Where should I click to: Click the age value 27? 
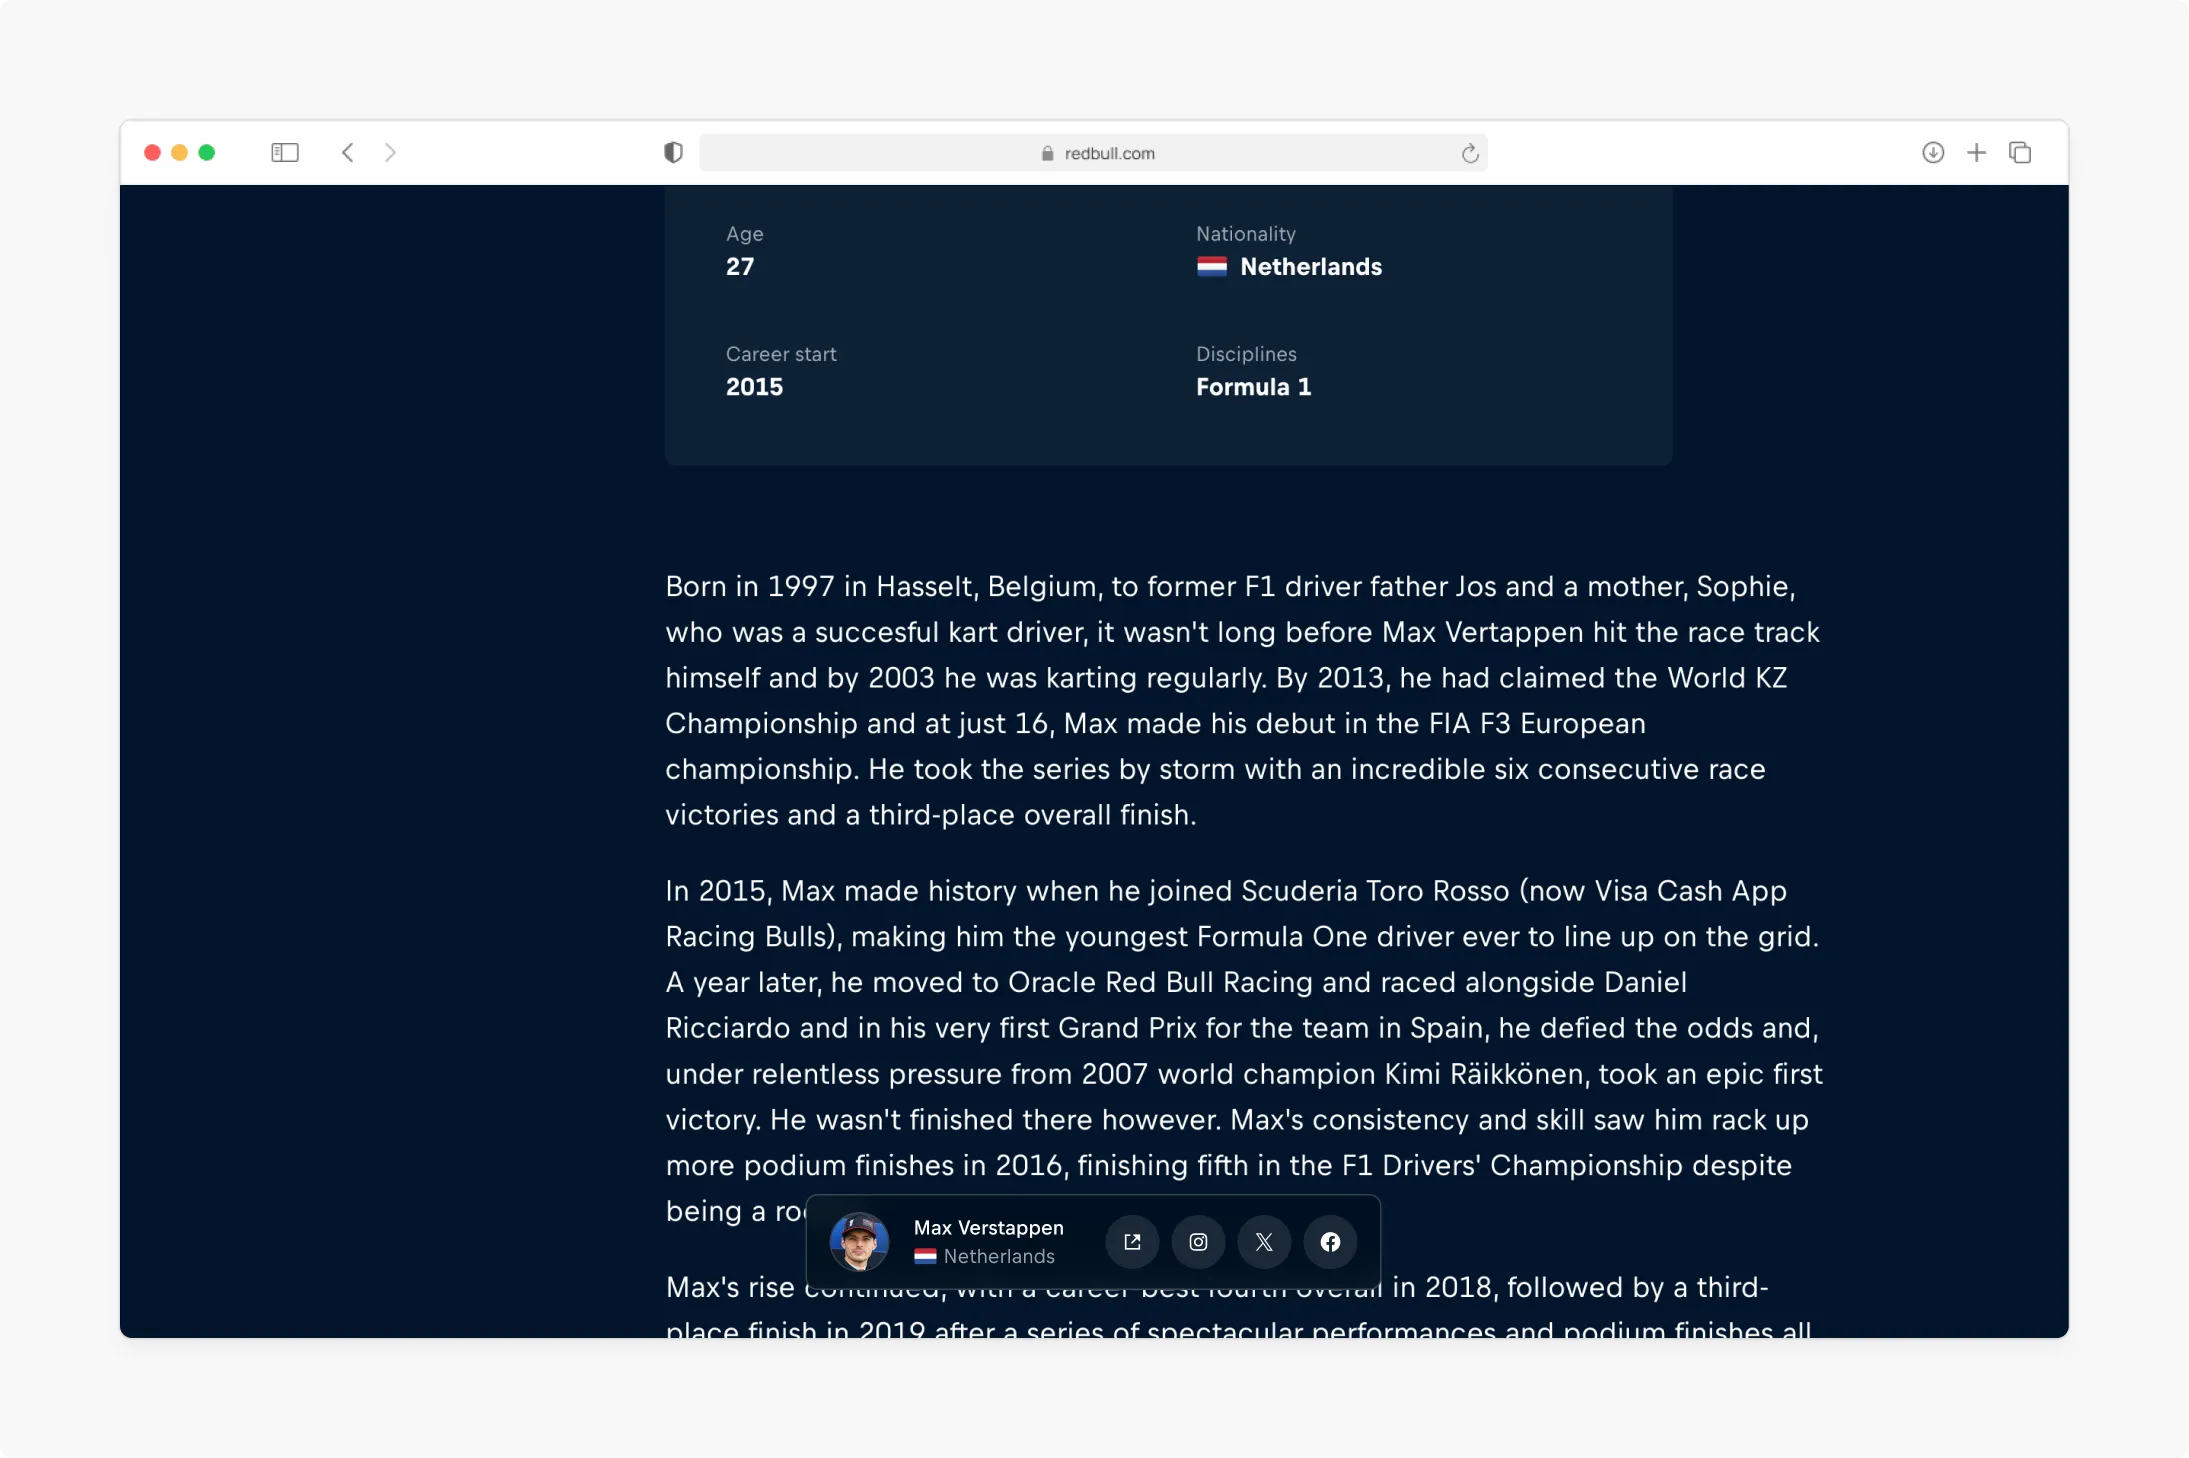coord(740,267)
